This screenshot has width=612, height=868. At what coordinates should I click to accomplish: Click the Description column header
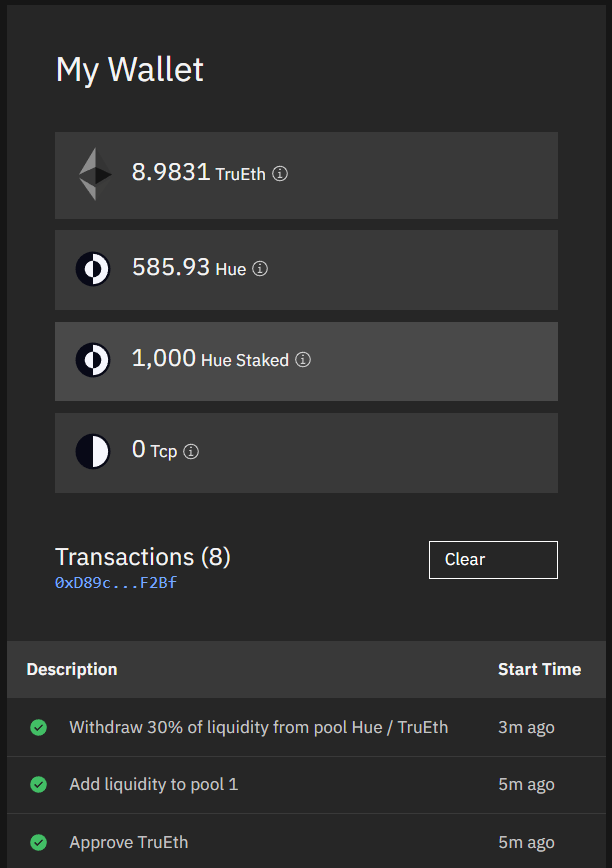[x=72, y=670]
